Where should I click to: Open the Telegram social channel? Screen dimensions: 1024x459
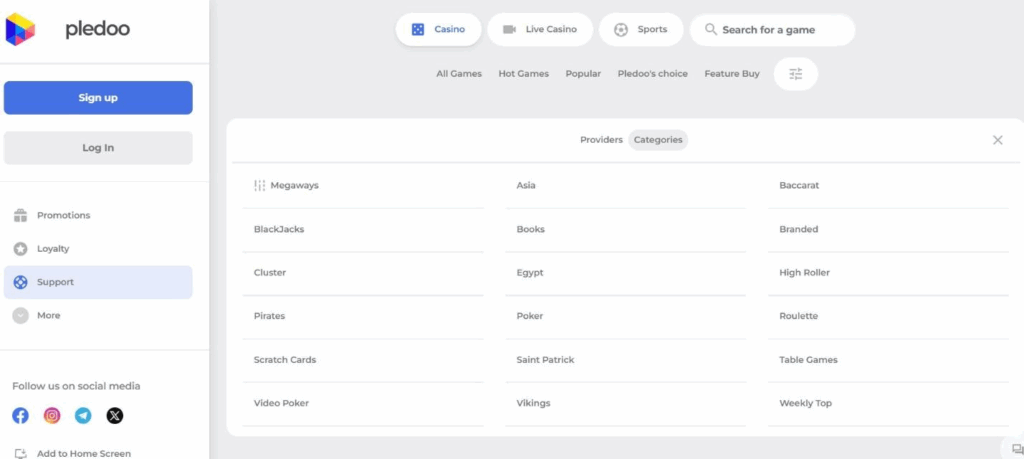click(83, 415)
